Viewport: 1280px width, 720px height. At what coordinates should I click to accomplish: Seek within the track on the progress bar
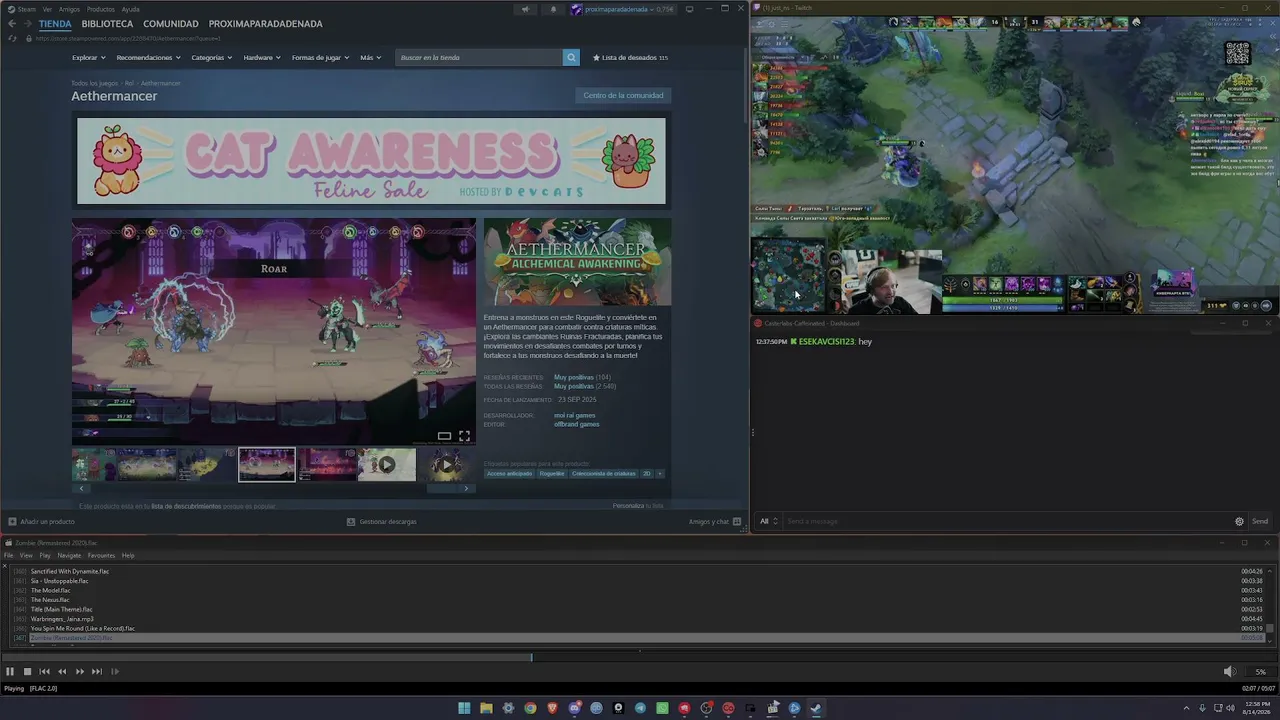pos(640,657)
